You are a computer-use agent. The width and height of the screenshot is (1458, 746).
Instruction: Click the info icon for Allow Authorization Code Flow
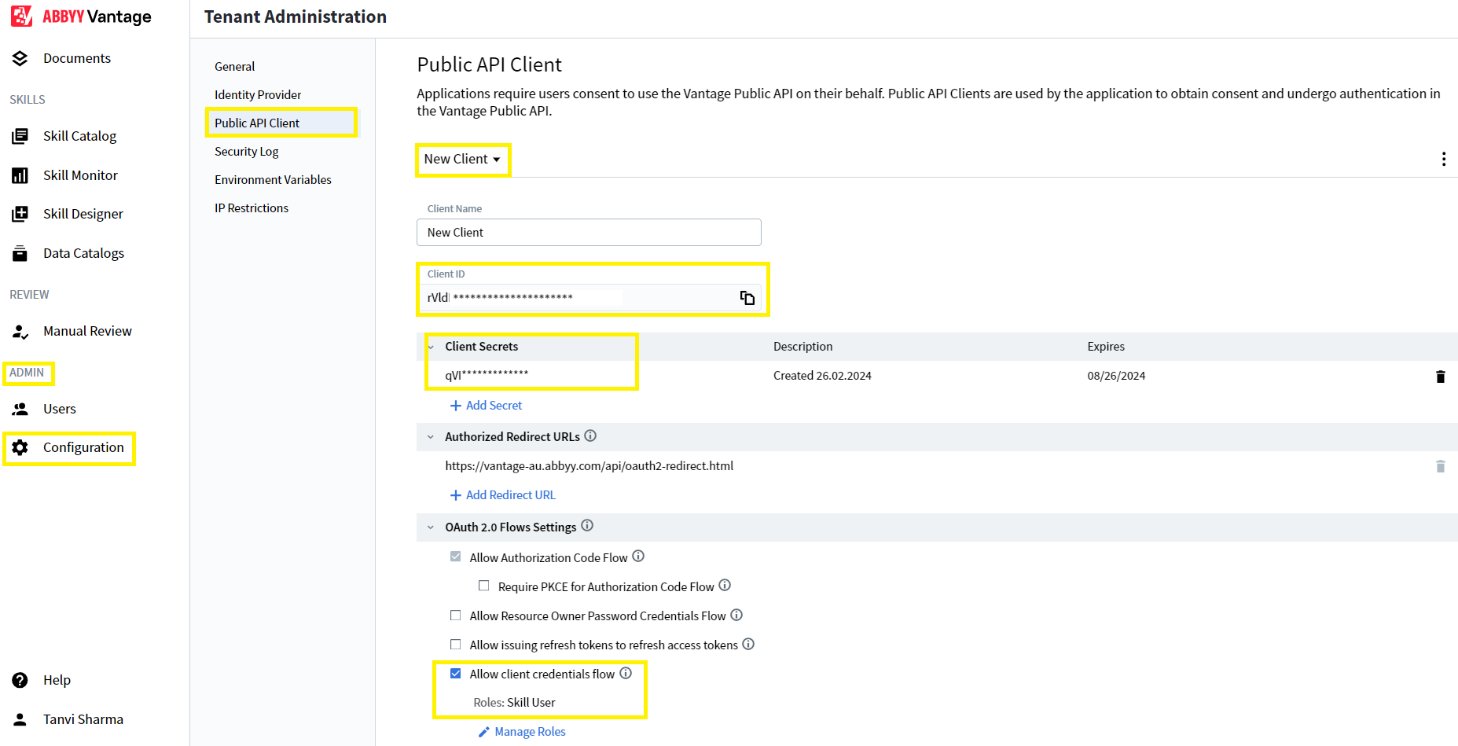(638, 557)
